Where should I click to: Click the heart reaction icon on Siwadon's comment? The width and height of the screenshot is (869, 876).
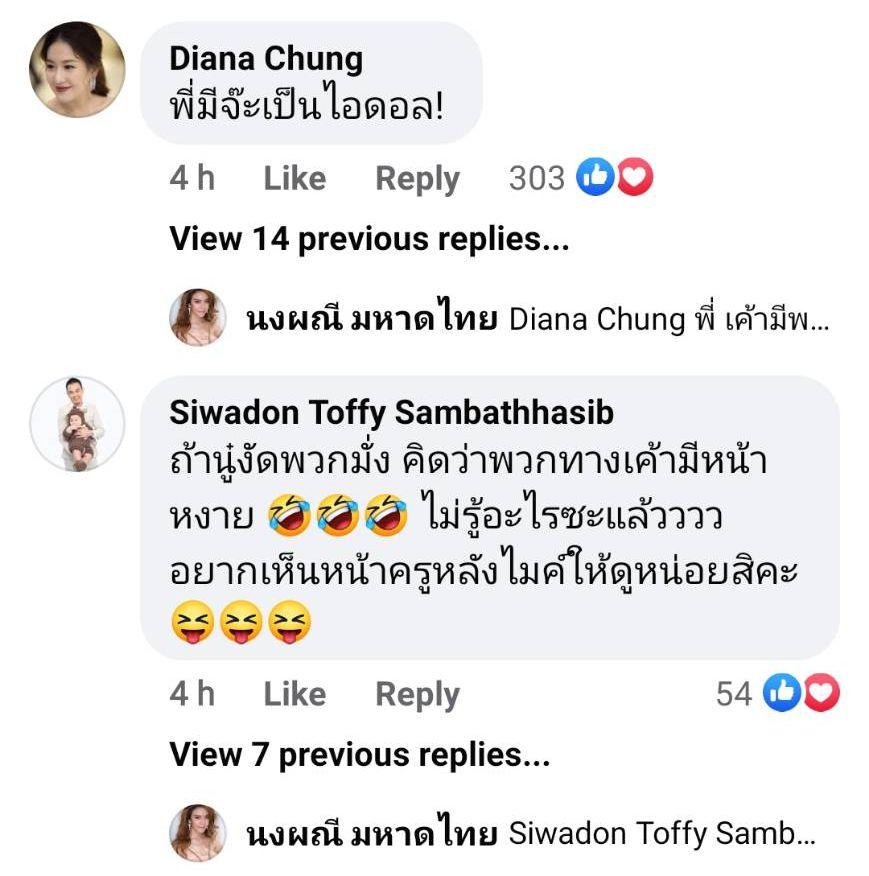(x=821, y=694)
